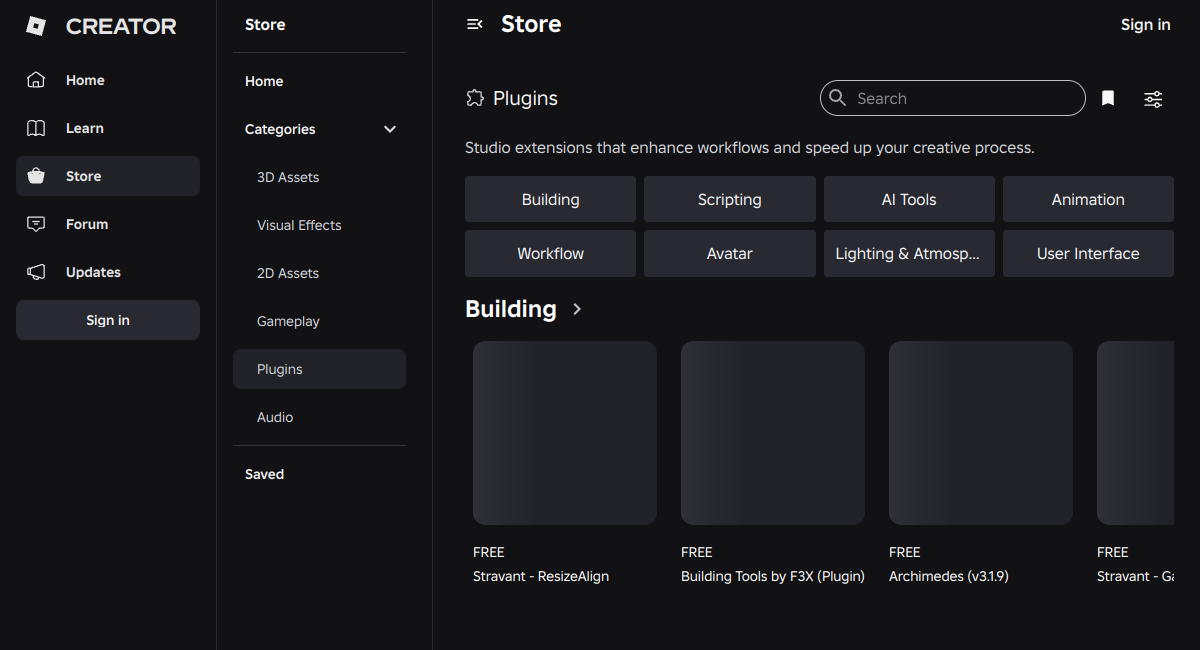Open the Building Tools by F3X thumbnail
Image resolution: width=1200 pixels, height=650 pixels.
[x=773, y=433]
